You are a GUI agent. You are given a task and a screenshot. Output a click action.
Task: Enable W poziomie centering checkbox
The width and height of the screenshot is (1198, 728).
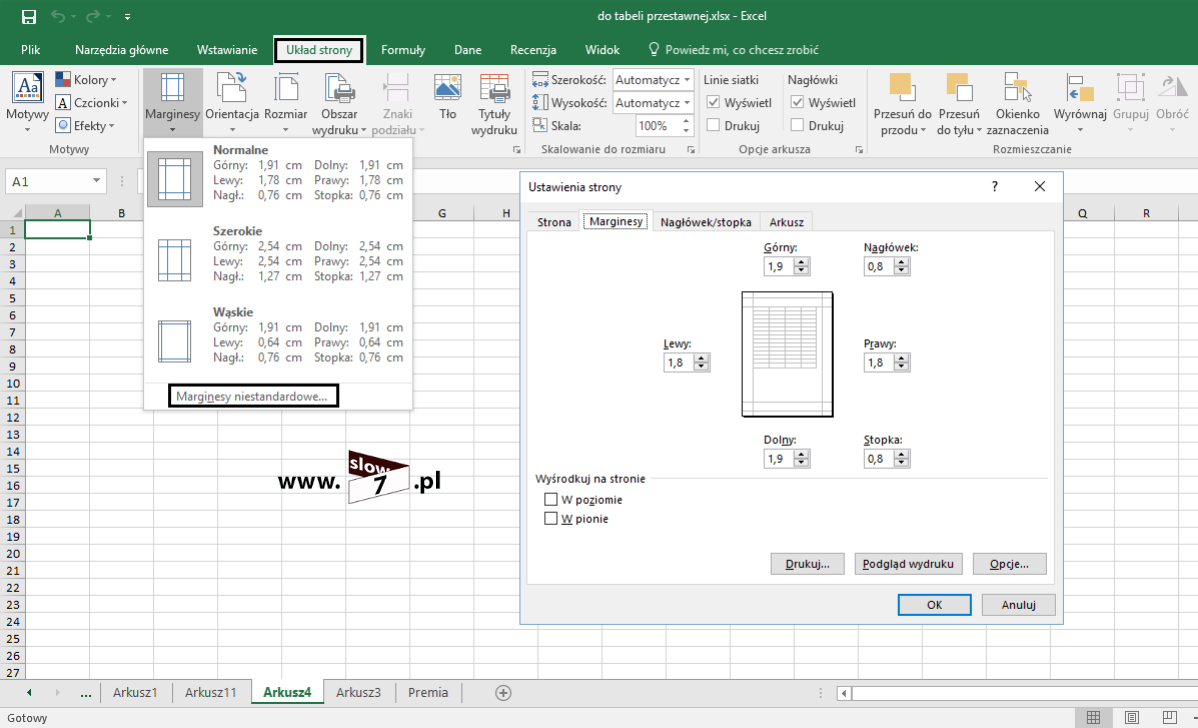[x=550, y=500]
